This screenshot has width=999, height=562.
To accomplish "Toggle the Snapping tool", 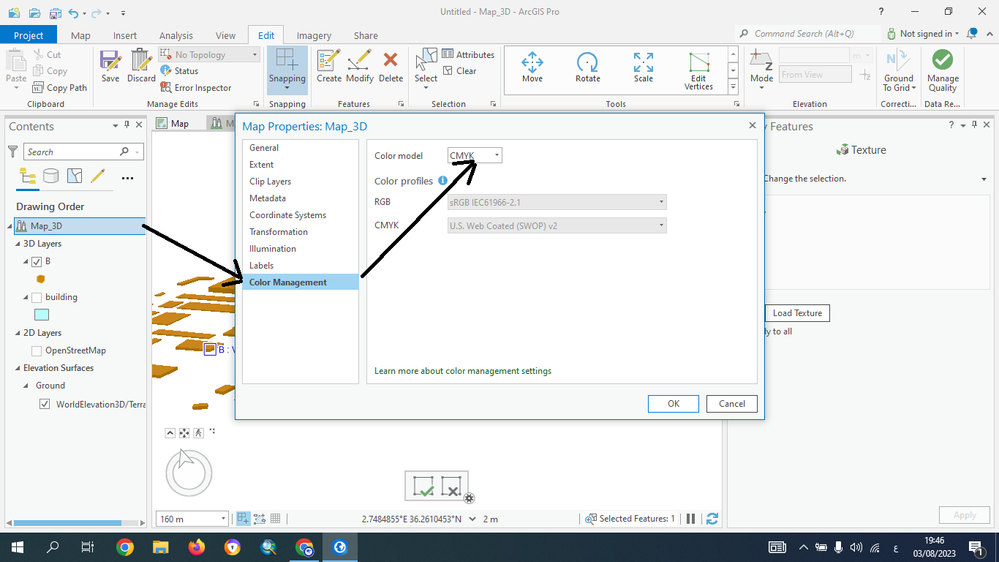I will pos(287,68).
